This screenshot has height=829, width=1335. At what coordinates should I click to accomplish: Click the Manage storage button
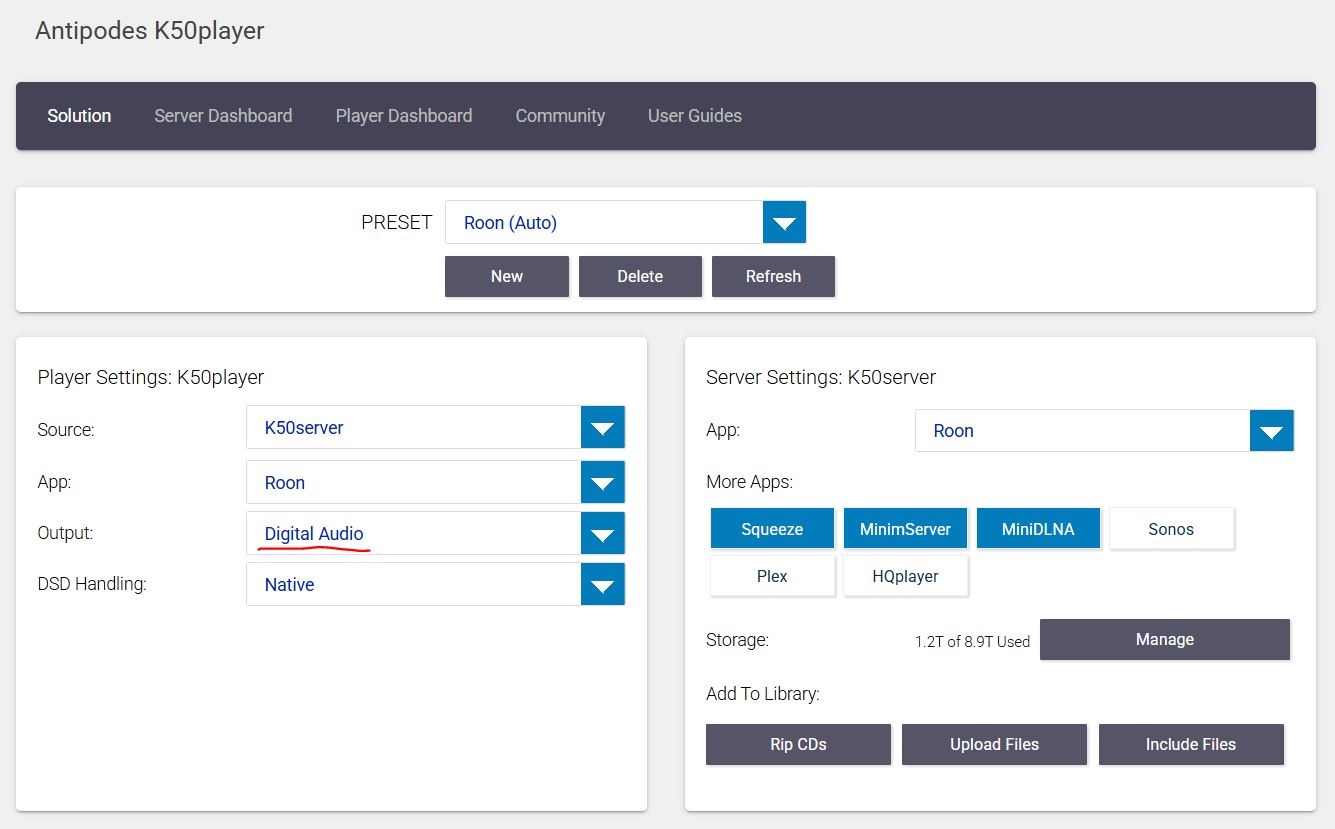point(1165,639)
